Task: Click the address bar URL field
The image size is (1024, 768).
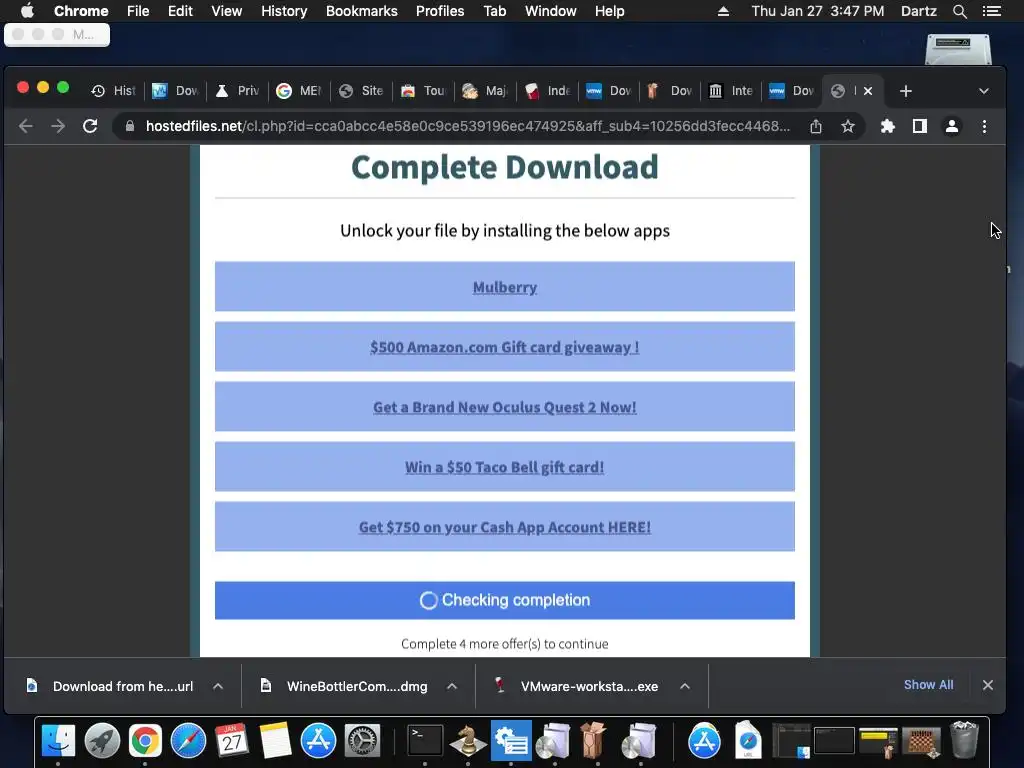Action: coord(467,126)
